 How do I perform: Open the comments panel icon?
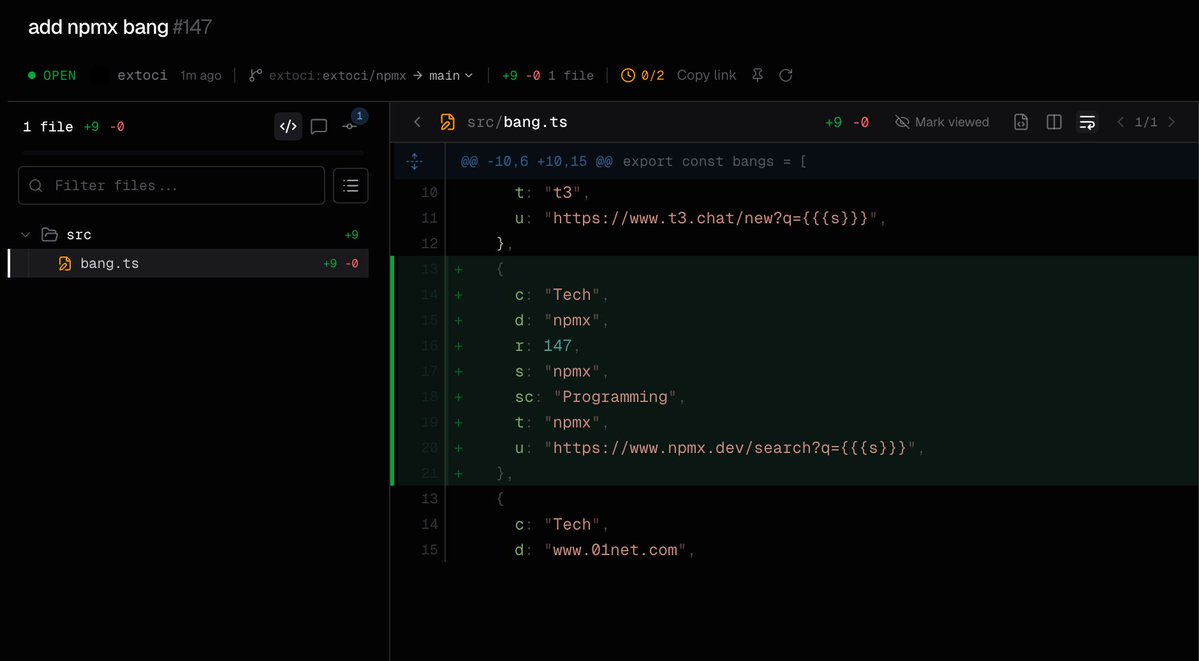pyautogui.click(x=319, y=126)
